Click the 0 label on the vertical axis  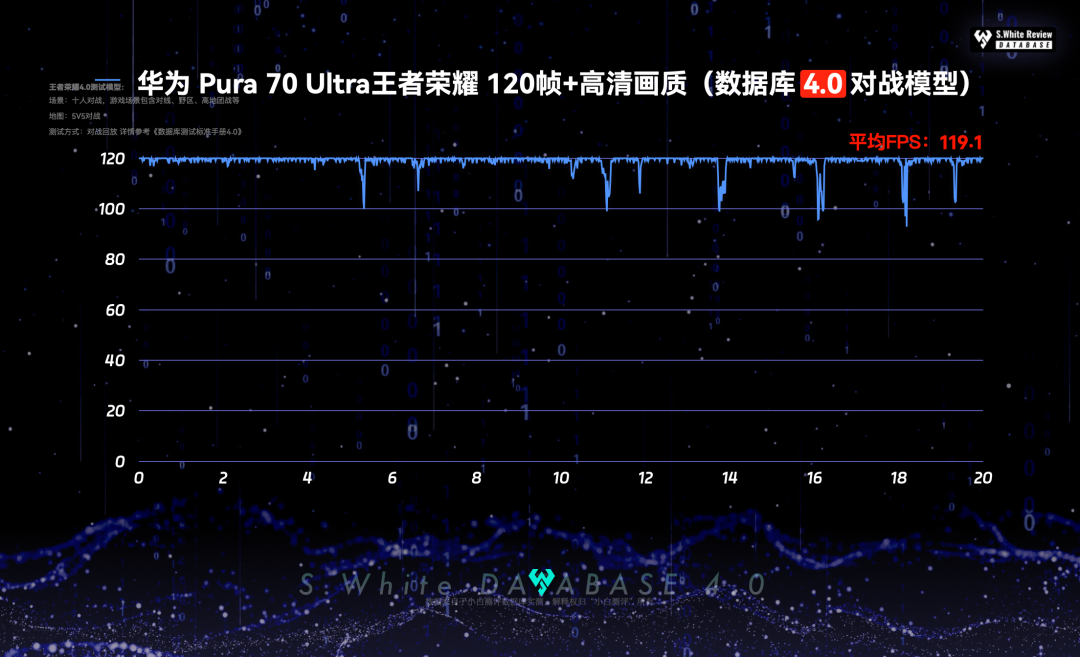[120, 462]
